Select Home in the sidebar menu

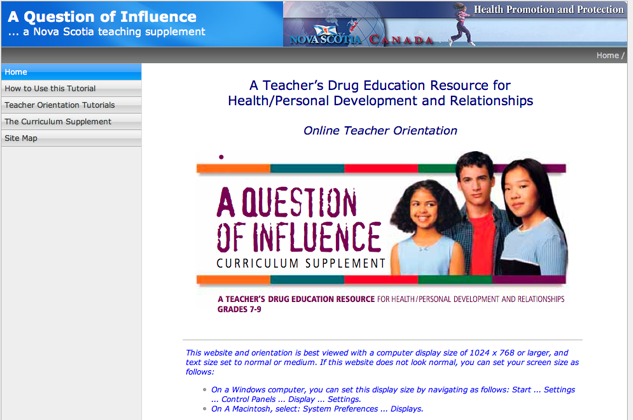(x=71, y=72)
